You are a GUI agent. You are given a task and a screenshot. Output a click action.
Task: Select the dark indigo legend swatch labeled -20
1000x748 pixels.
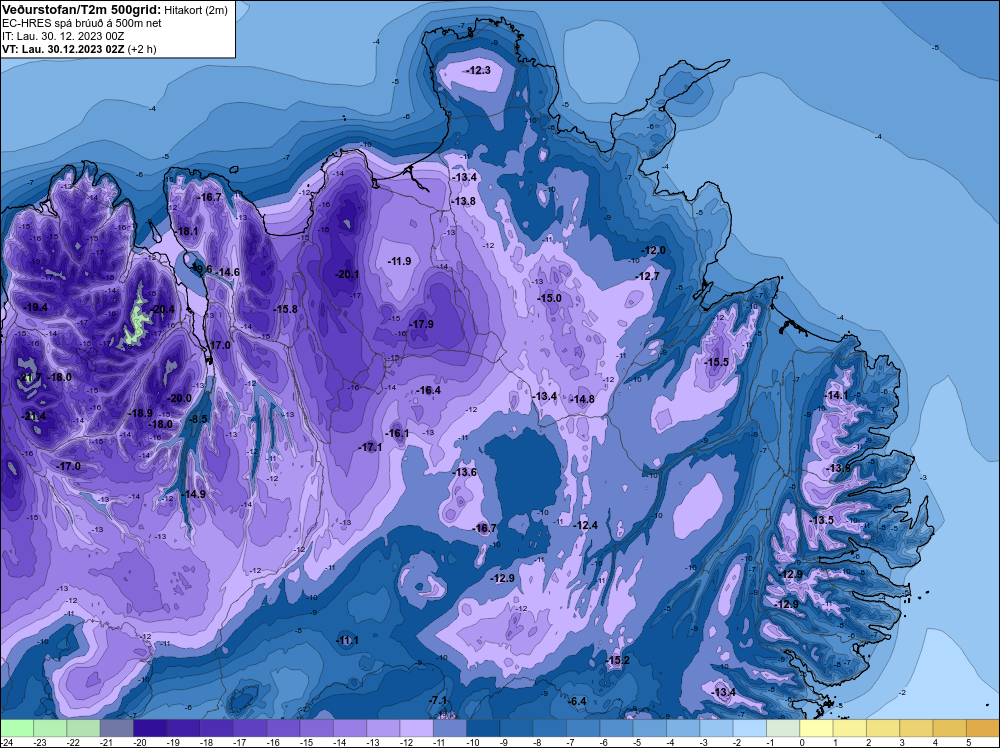pyautogui.click(x=150, y=728)
